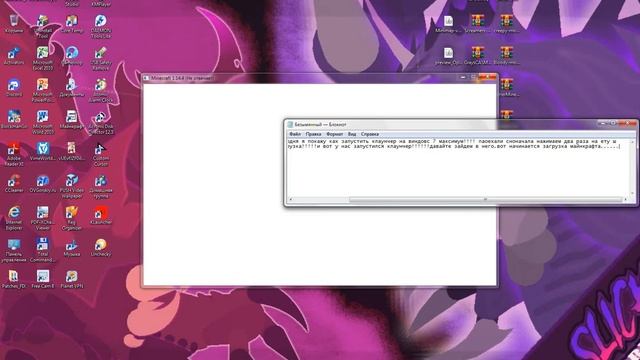This screenshot has width=640, height=360.
Task: Select the GraysCASM archive on desktop
Action: click(477, 56)
